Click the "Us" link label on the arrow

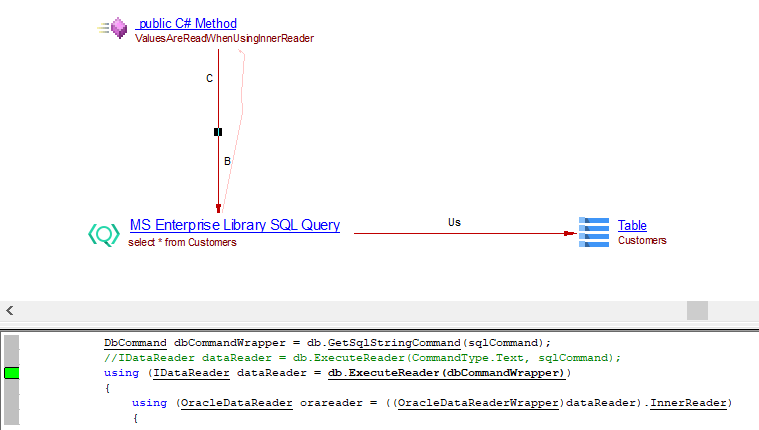coord(454,222)
